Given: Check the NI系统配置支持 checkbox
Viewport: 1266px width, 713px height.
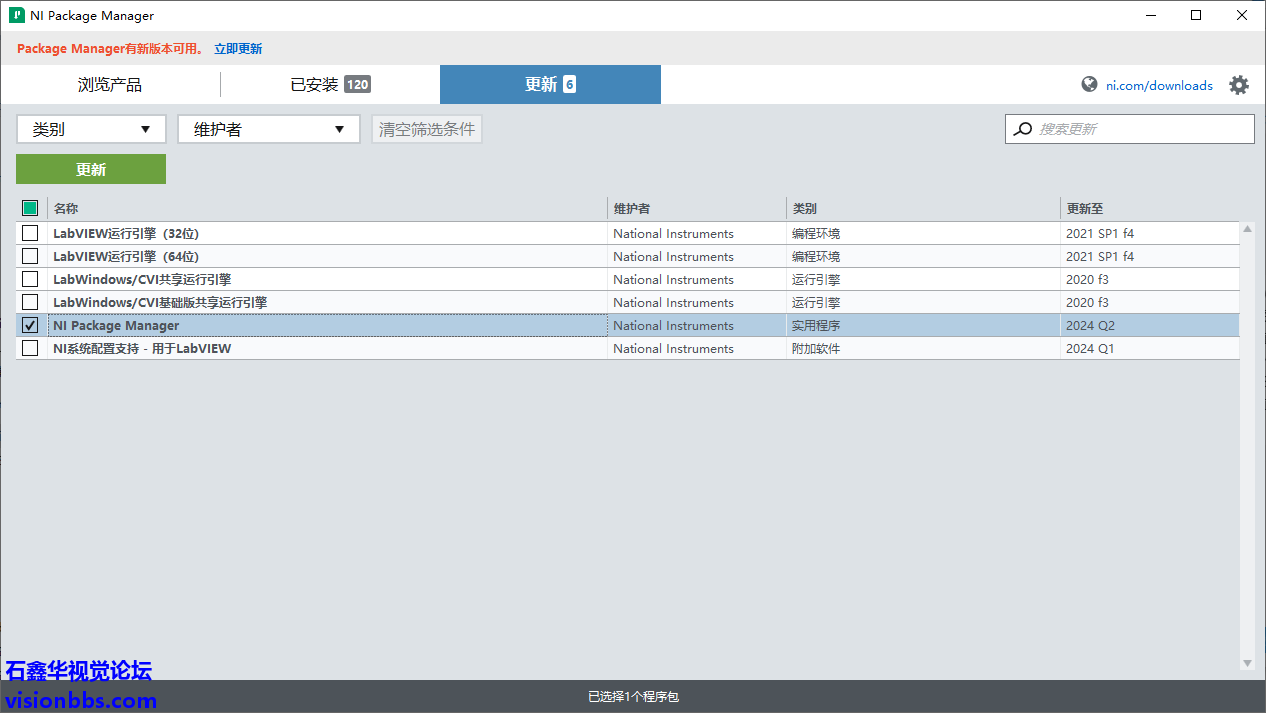Looking at the screenshot, I should coord(30,349).
